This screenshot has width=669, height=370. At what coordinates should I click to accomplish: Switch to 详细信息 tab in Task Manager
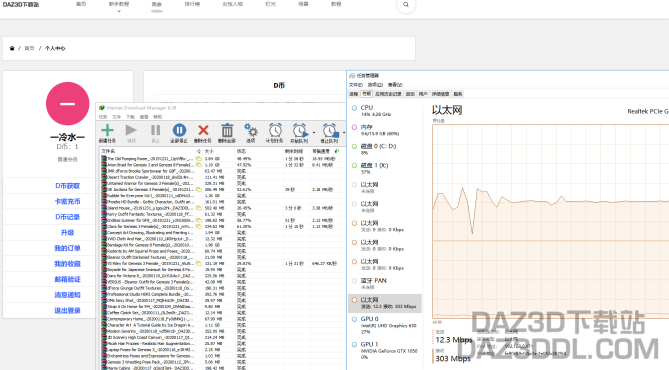(441, 94)
